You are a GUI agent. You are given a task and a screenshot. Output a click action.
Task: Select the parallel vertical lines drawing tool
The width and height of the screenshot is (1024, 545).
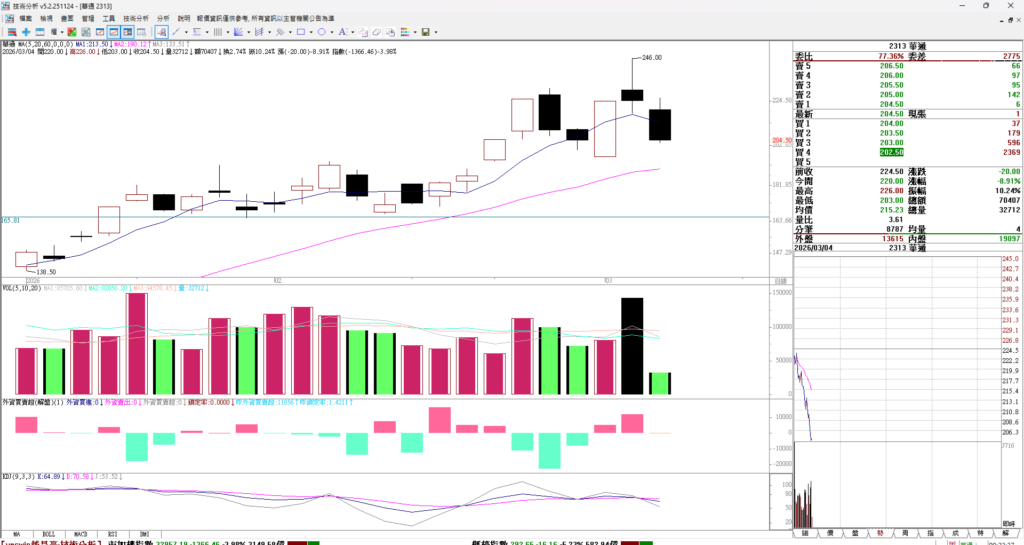(217, 32)
